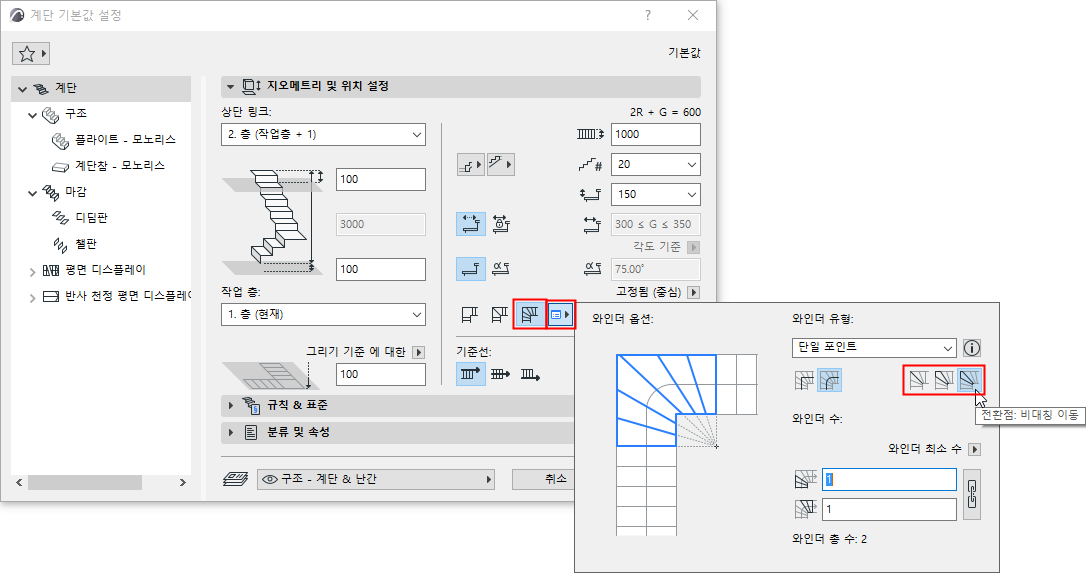This screenshot has height=573, width=1086.
Task: Open the 고정됨 (중심) arrow menu
Action: coord(693,292)
